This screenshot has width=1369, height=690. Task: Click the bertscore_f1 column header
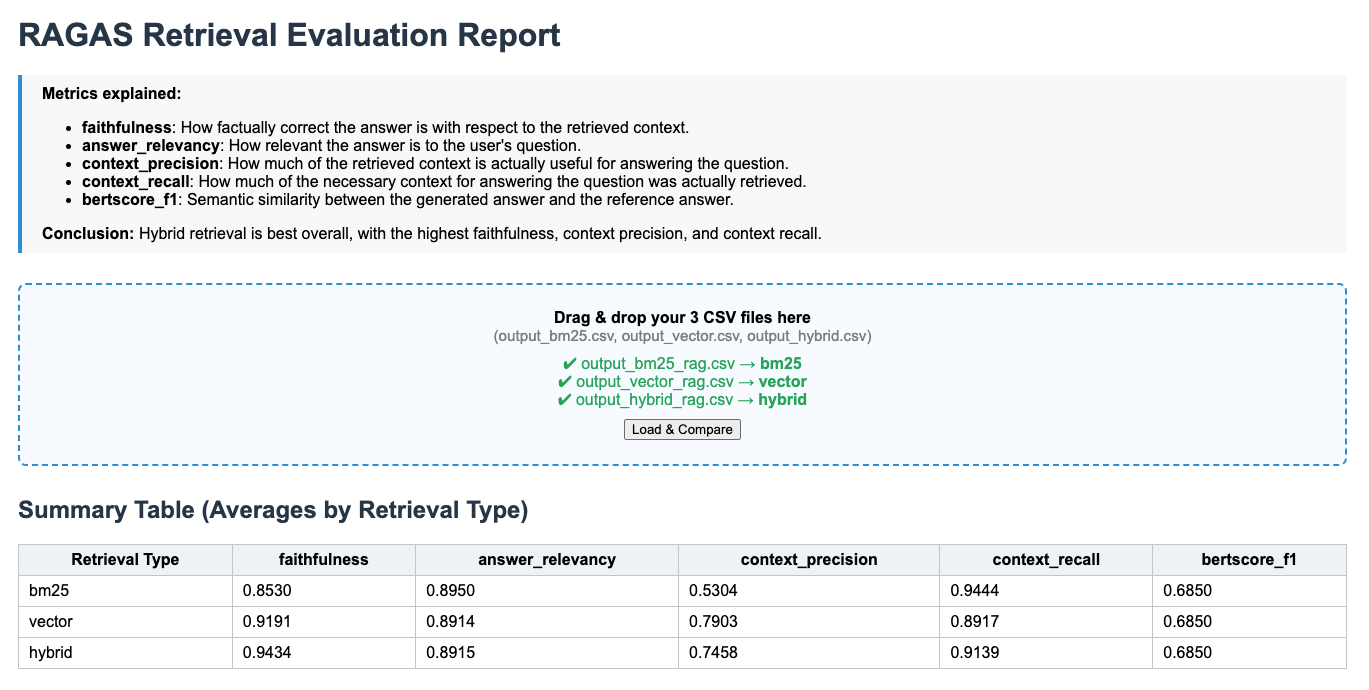pos(1250,560)
